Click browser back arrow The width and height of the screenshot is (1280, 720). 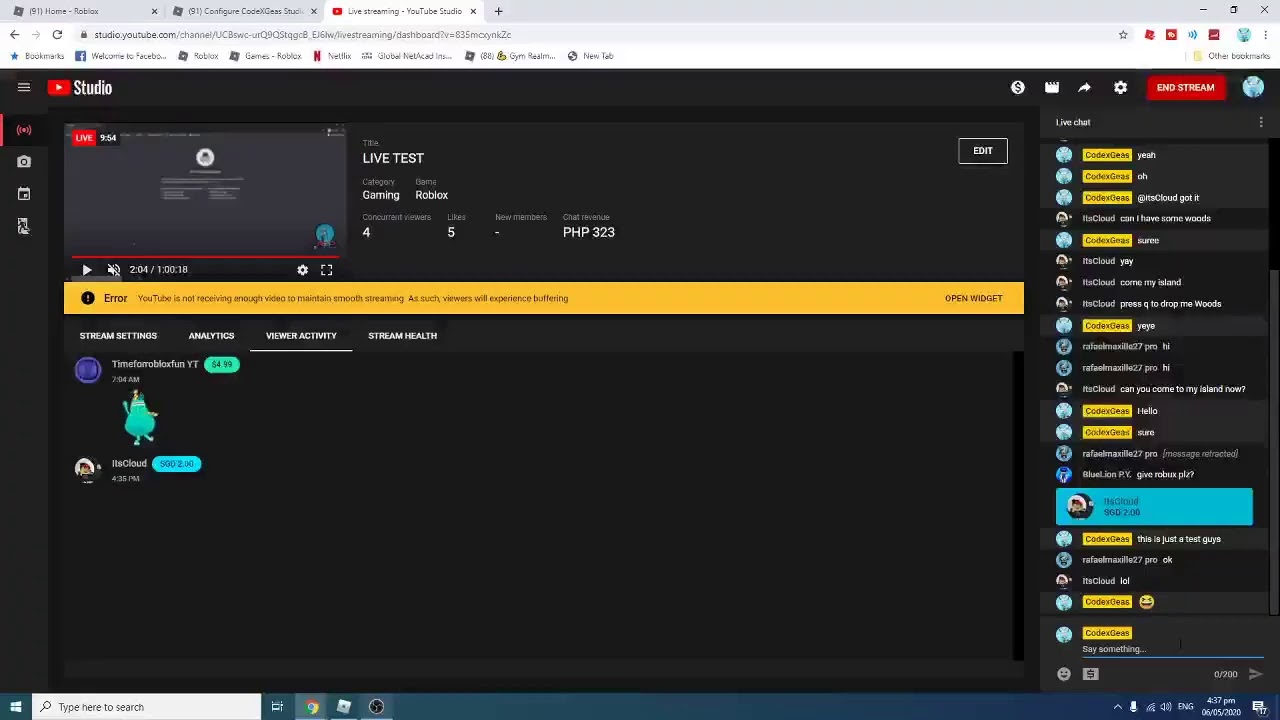(x=14, y=35)
